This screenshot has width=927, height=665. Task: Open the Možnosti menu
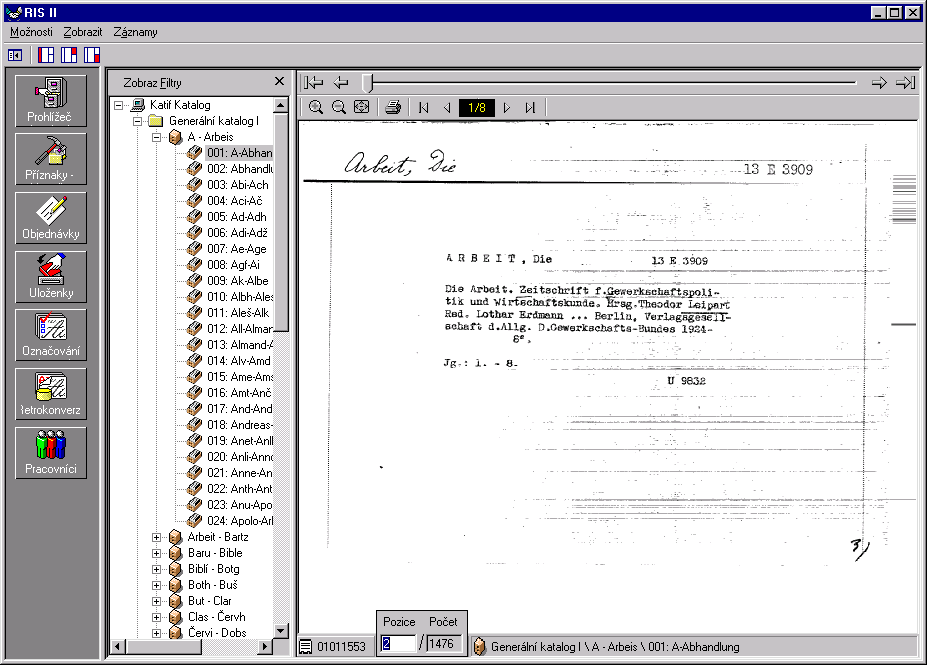click(31, 32)
